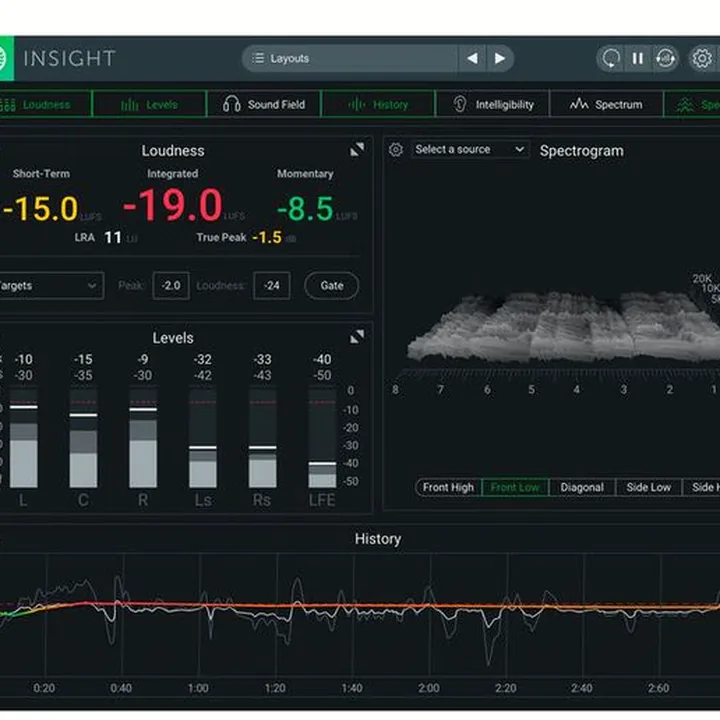The image size is (720, 720).
Task: Toggle the Intelligibility module tab
Action: [x=492, y=105]
